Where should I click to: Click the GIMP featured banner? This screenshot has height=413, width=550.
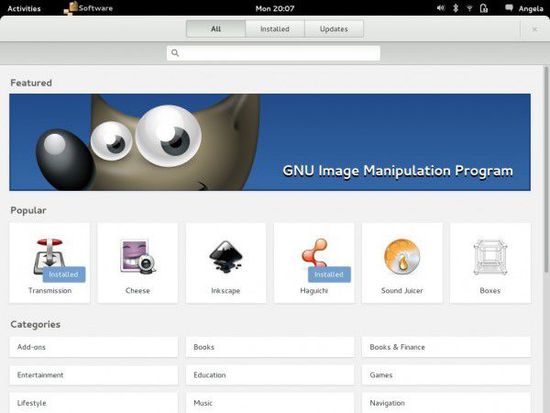270,142
